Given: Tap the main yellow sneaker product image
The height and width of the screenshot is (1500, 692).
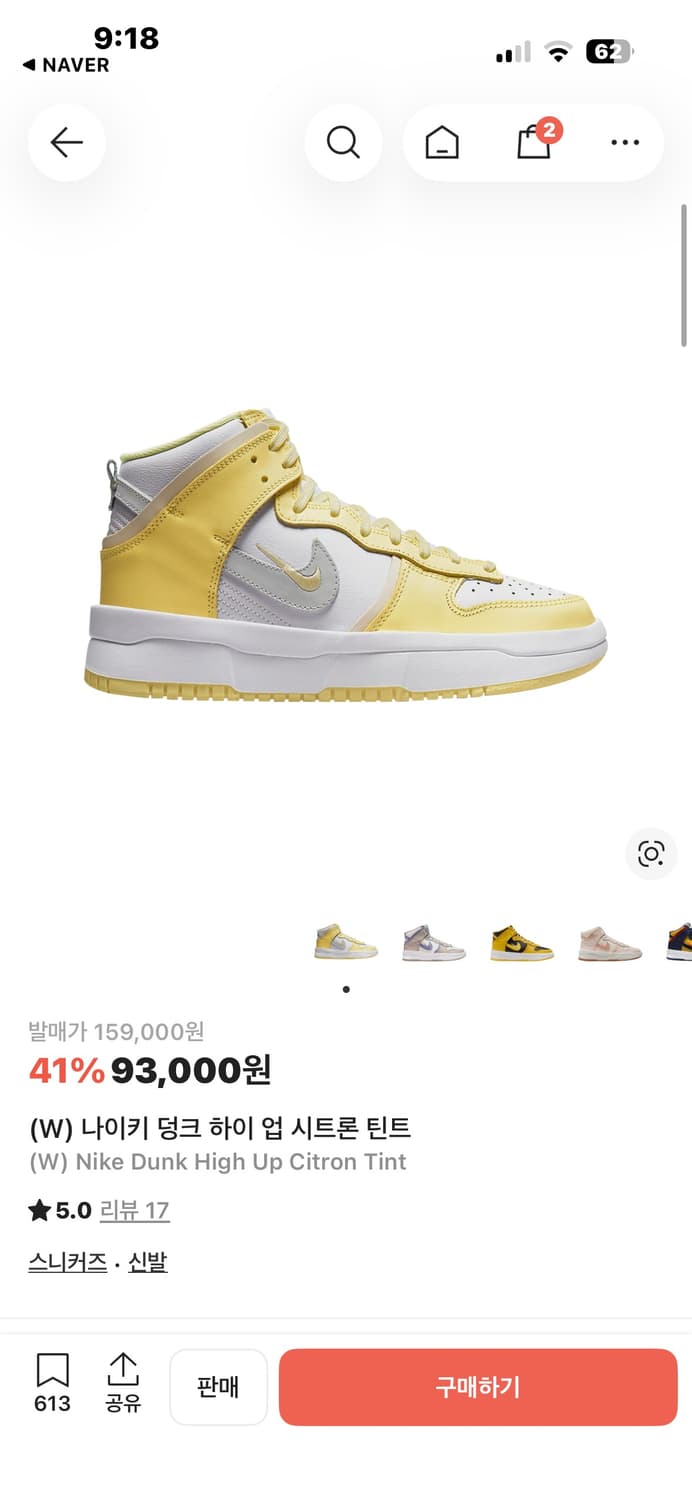Looking at the screenshot, I should click(x=346, y=555).
